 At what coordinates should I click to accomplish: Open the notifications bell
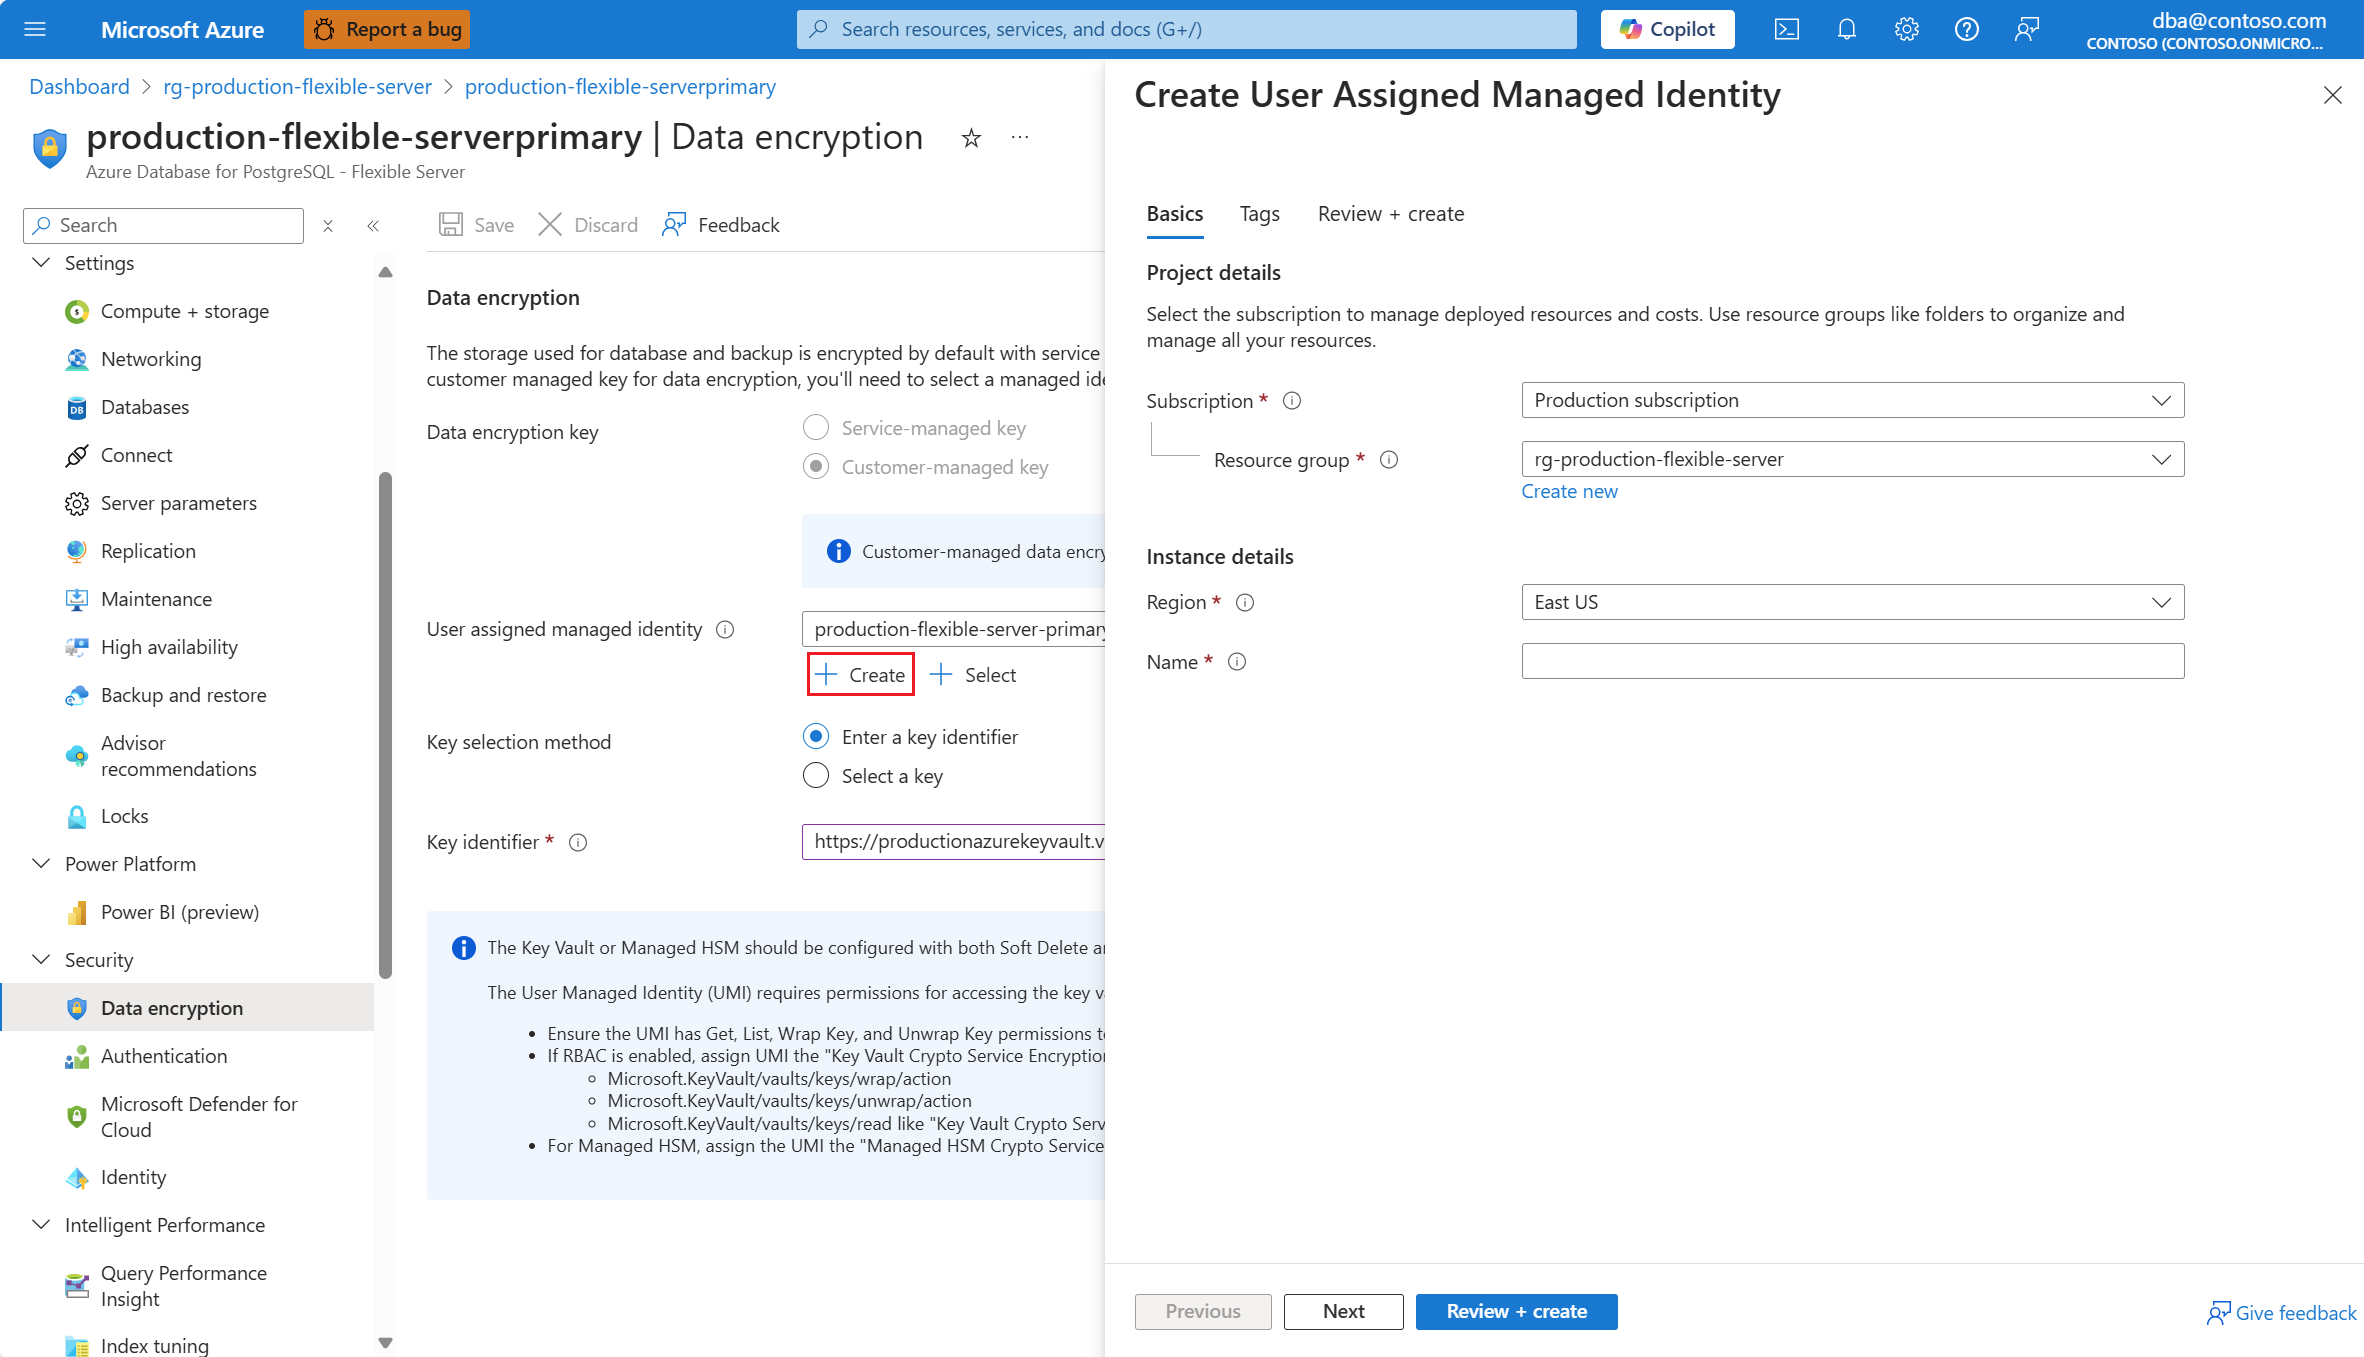point(1846,29)
